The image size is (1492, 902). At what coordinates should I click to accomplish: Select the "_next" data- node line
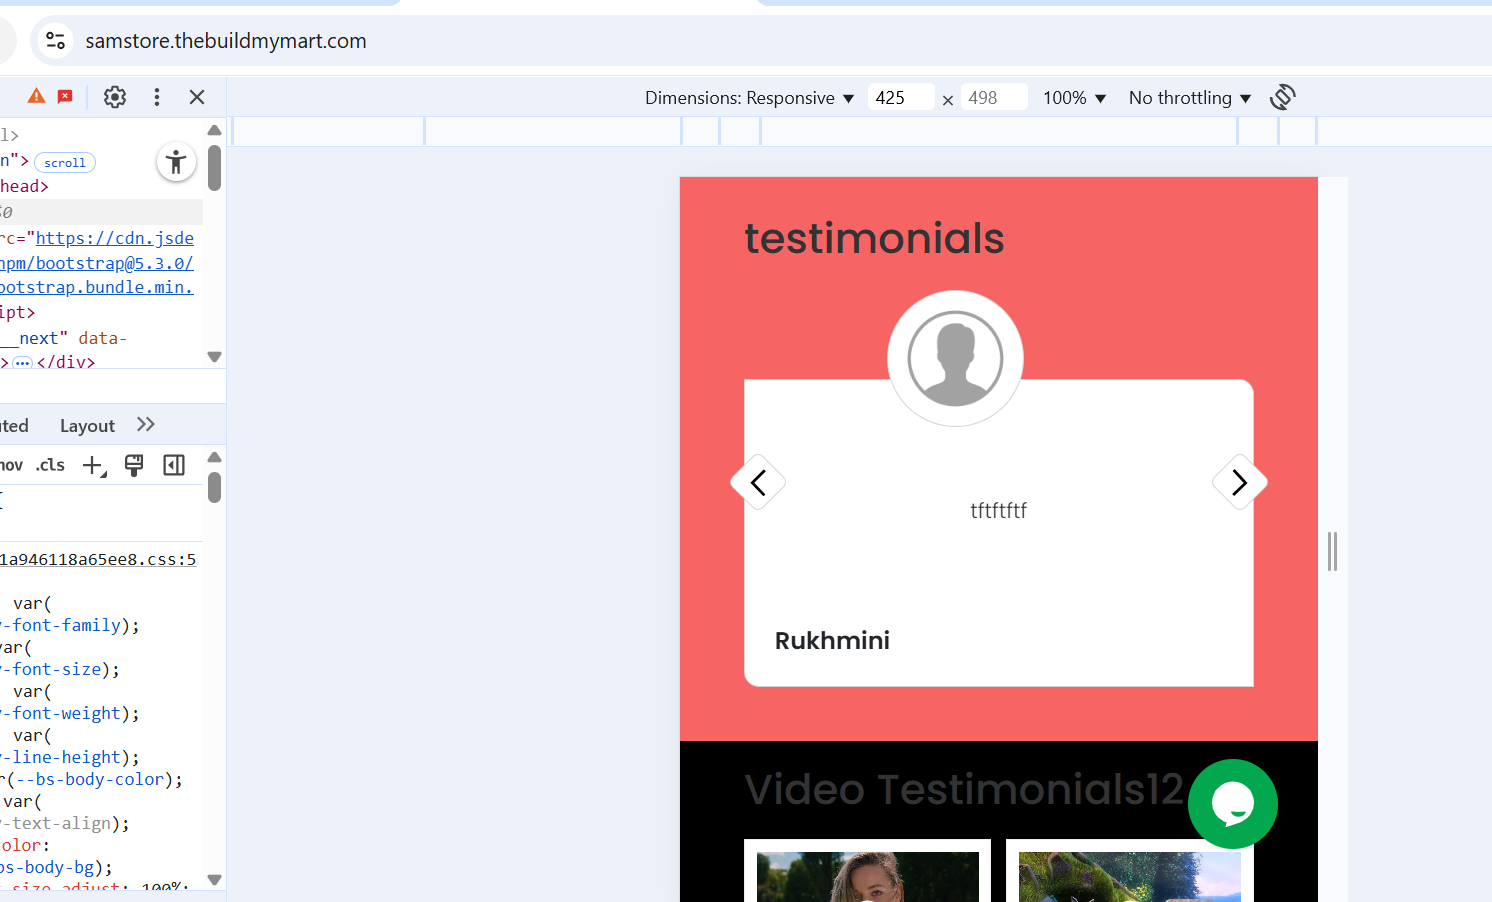click(63, 338)
